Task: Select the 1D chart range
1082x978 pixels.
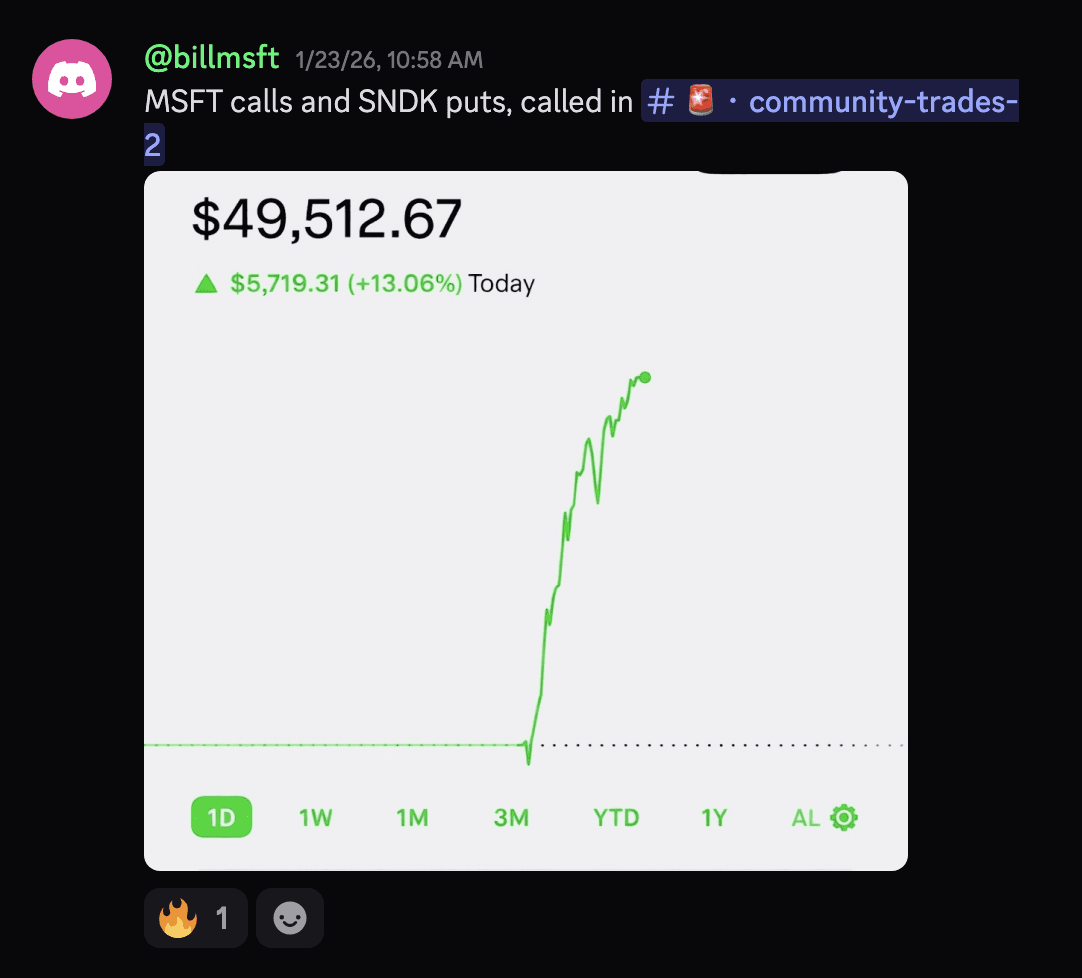Action: [x=222, y=818]
